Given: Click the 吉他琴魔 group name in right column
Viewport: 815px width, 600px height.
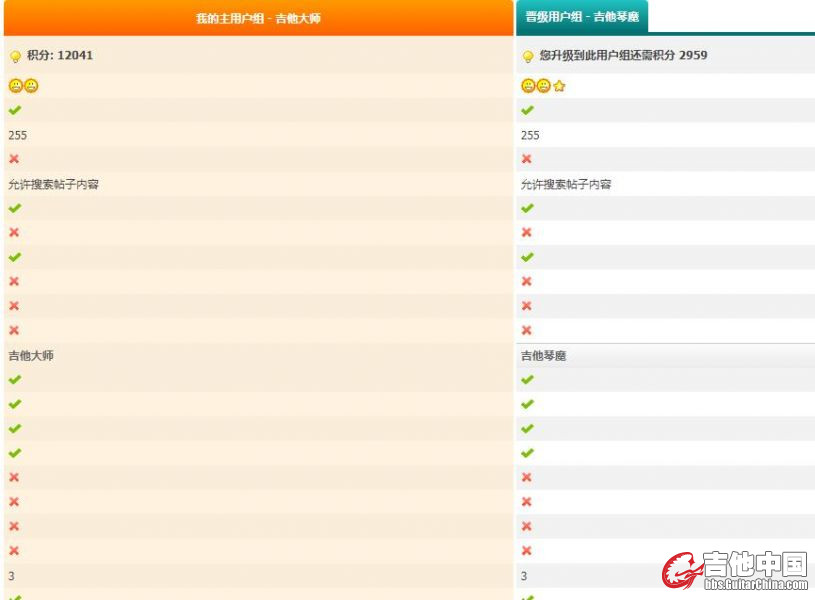Looking at the screenshot, I should coord(544,355).
